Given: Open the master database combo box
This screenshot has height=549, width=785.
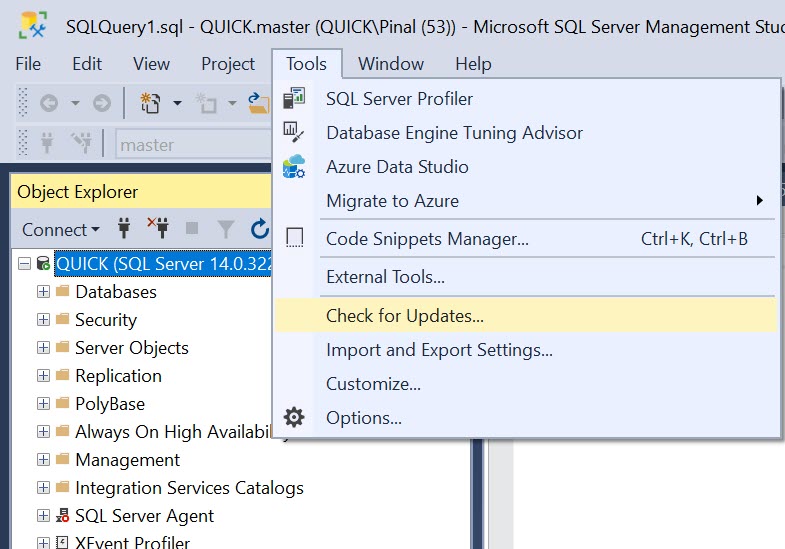Looking at the screenshot, I should click(x=193, y=145).
